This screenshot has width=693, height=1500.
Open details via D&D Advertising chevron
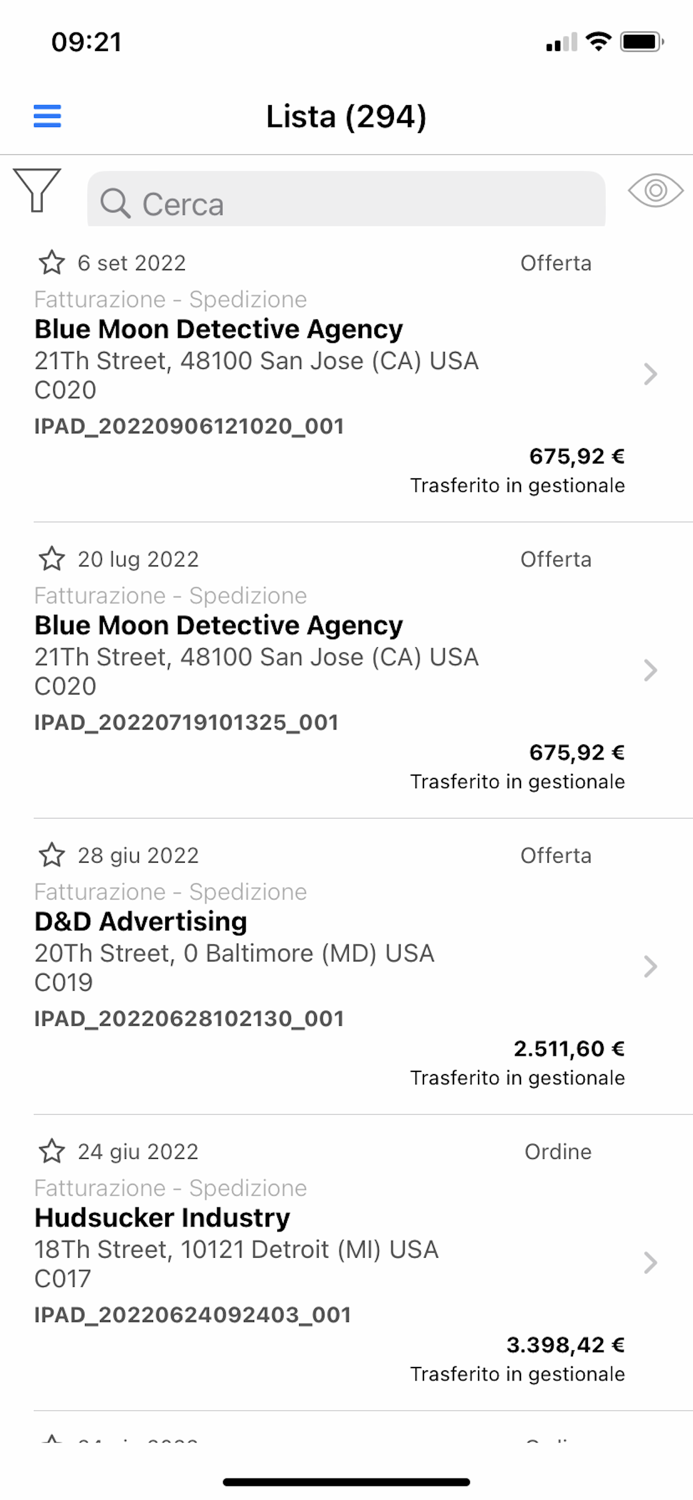[x=650, y=967]
